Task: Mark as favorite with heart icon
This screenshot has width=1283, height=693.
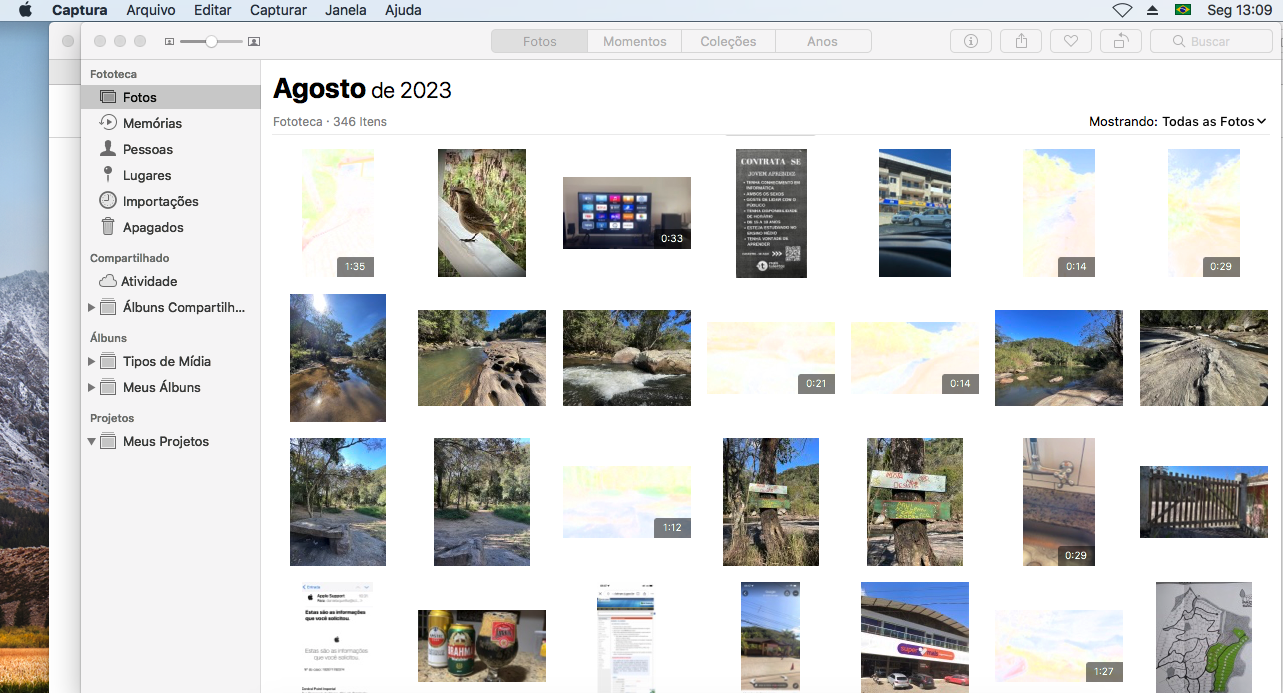Action: 1070,41
